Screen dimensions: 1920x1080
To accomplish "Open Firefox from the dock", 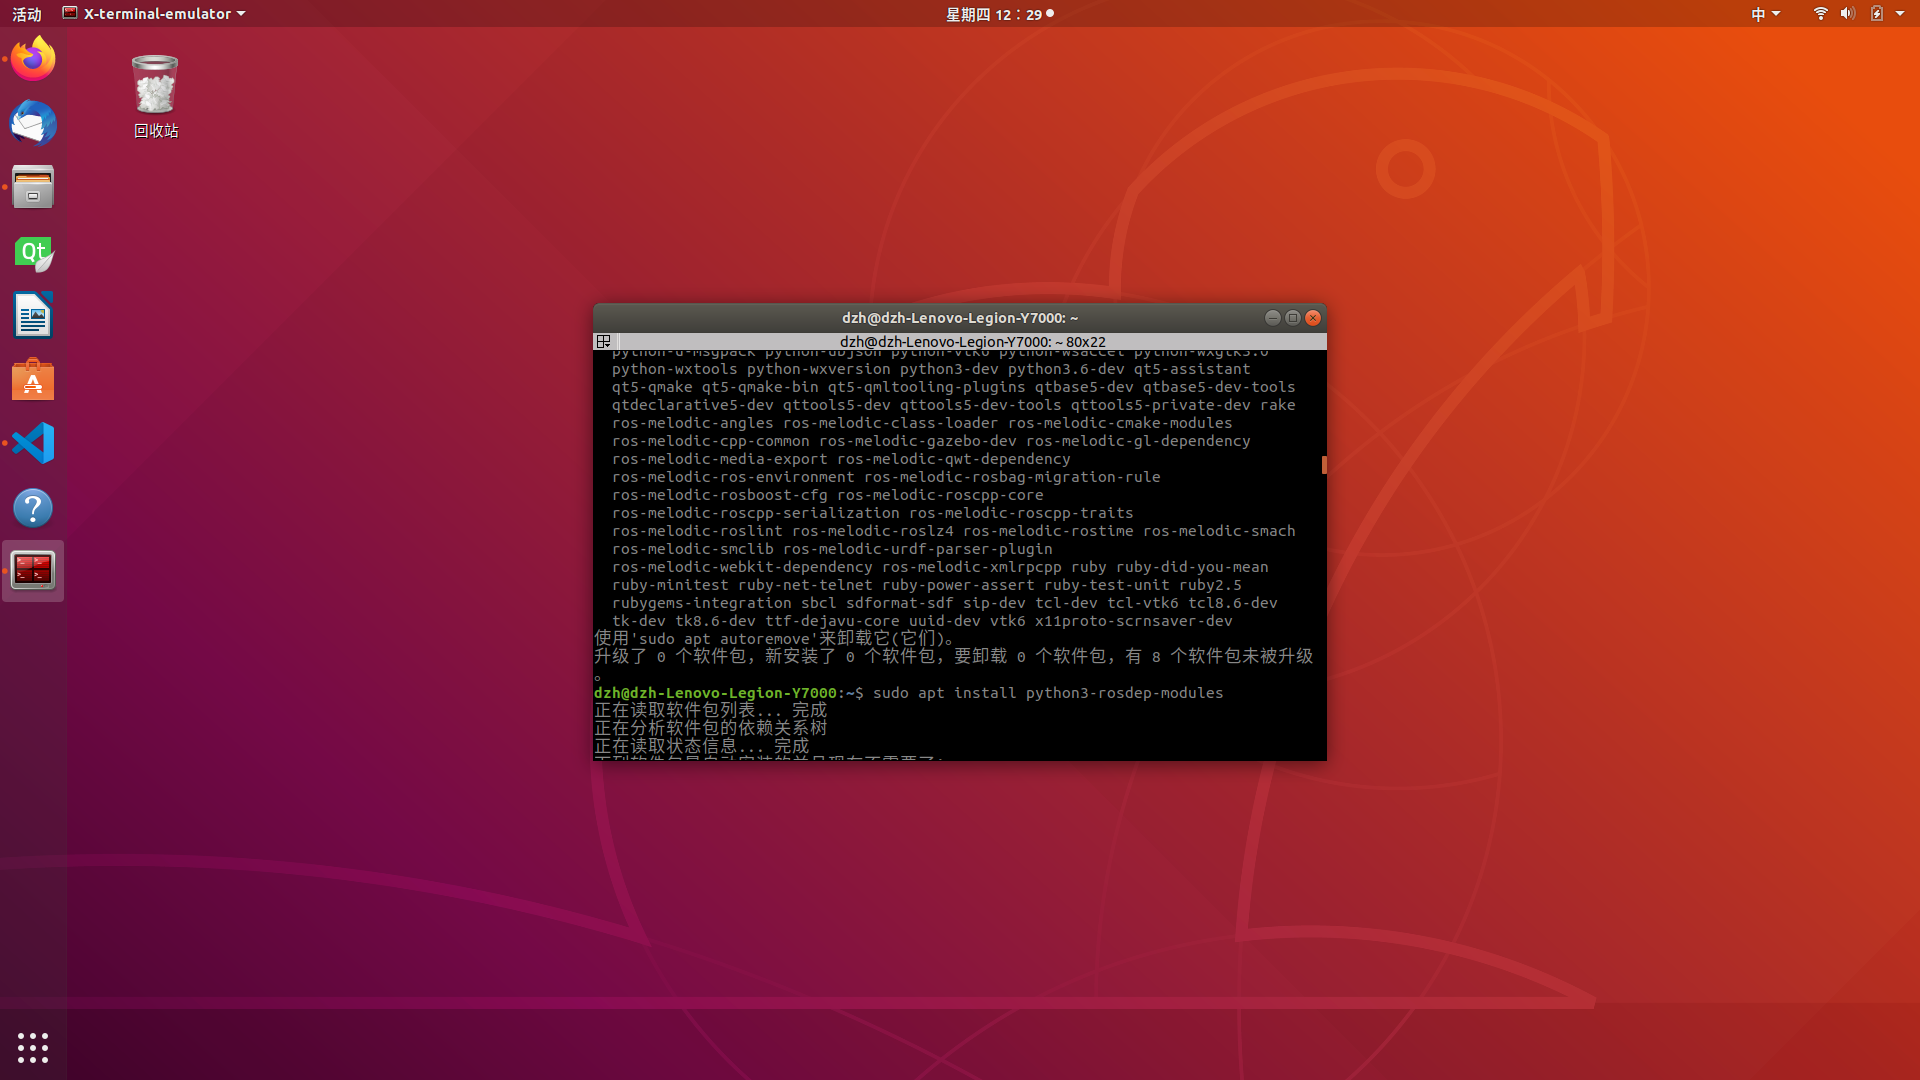I will point(33,59).
